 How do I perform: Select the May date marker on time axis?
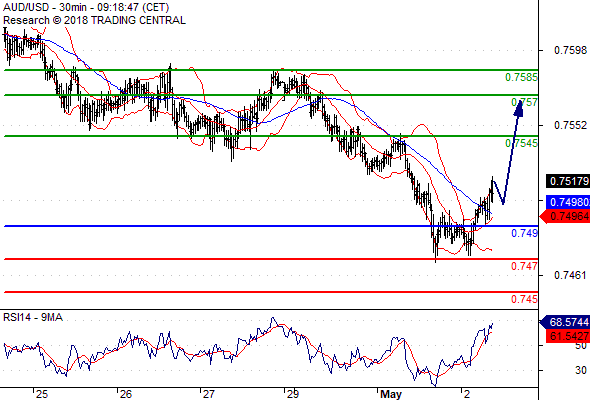click(391, 394)
